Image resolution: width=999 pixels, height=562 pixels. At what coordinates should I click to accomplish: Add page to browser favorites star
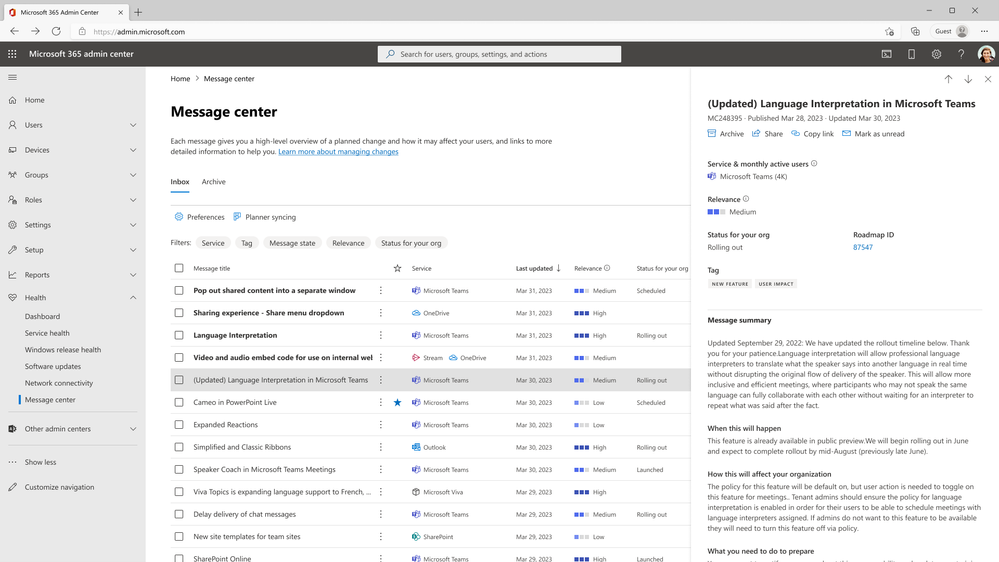pos(889,31)
